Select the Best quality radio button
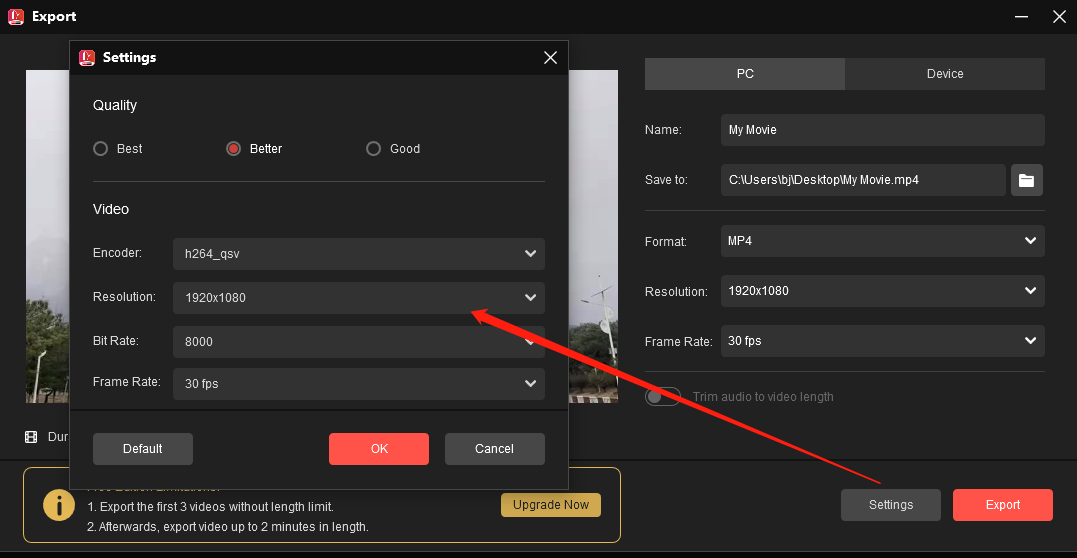Screen dimensions: 1077x558 click(100, 148)
